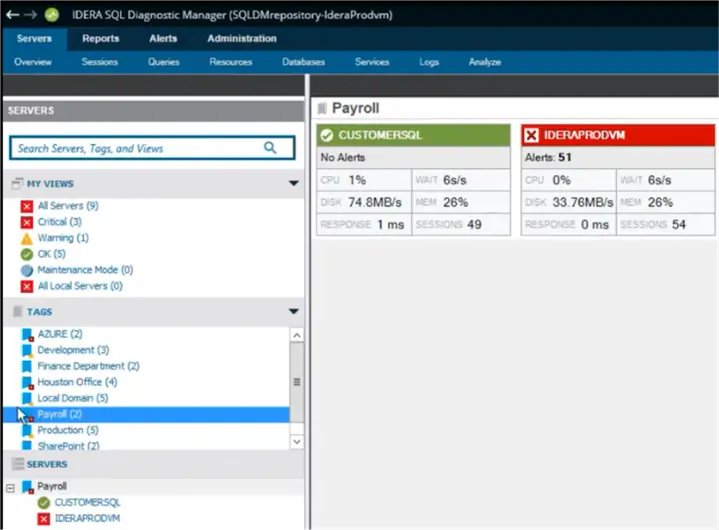Click the tags list scroll down arrow
719x530 pixels.
tap(297, 442)
